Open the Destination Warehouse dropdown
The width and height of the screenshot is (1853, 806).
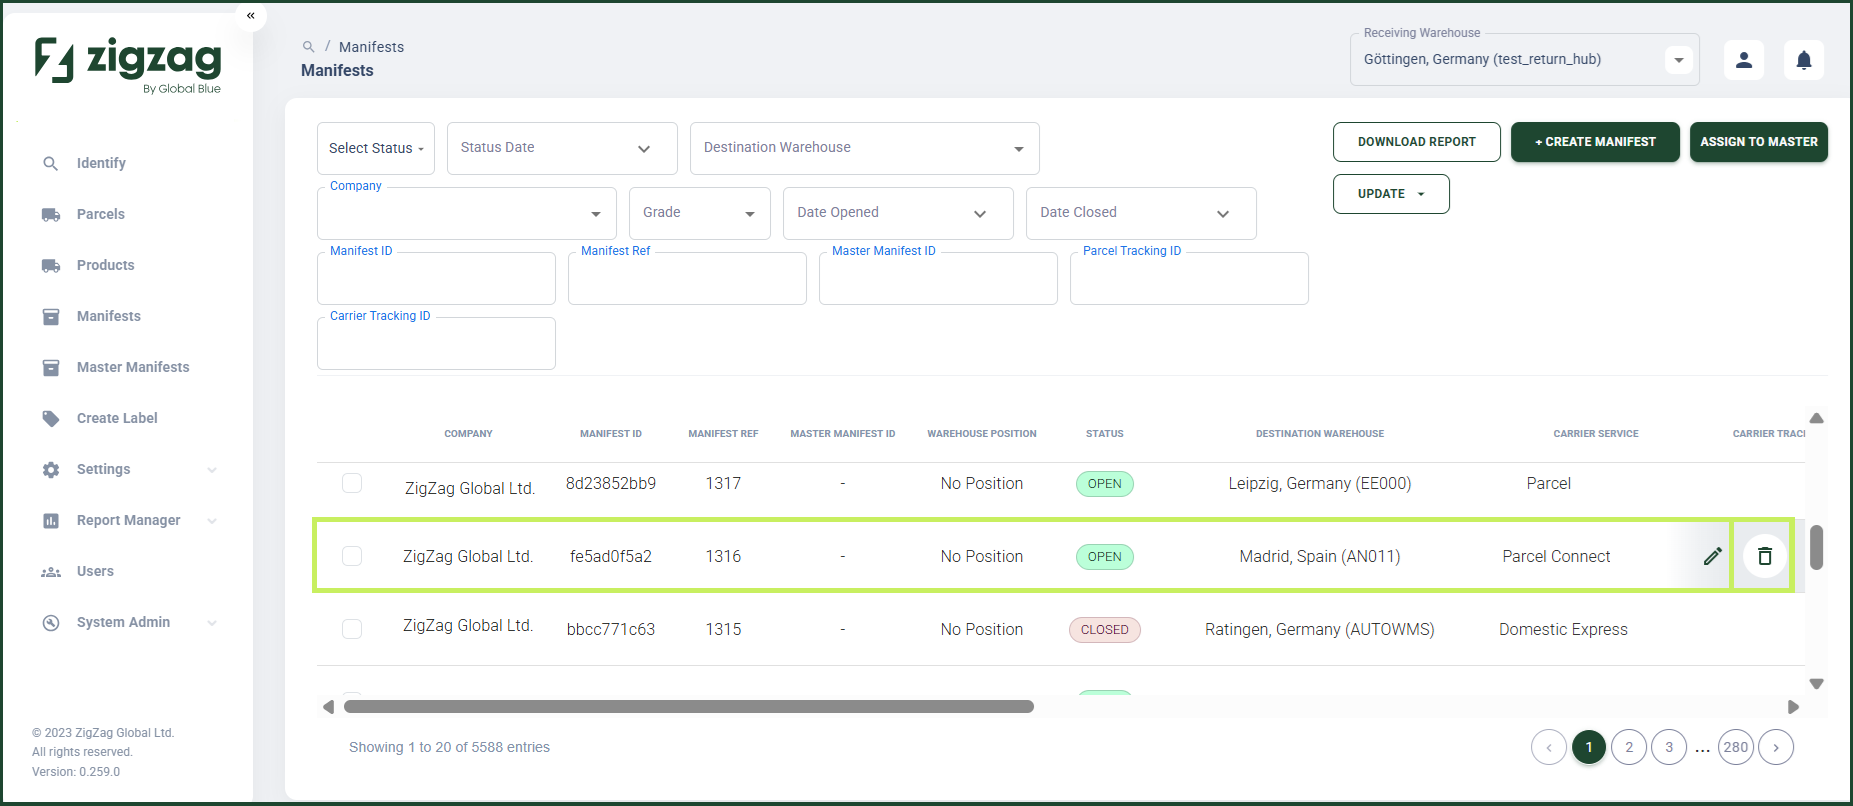pos(865,148)
